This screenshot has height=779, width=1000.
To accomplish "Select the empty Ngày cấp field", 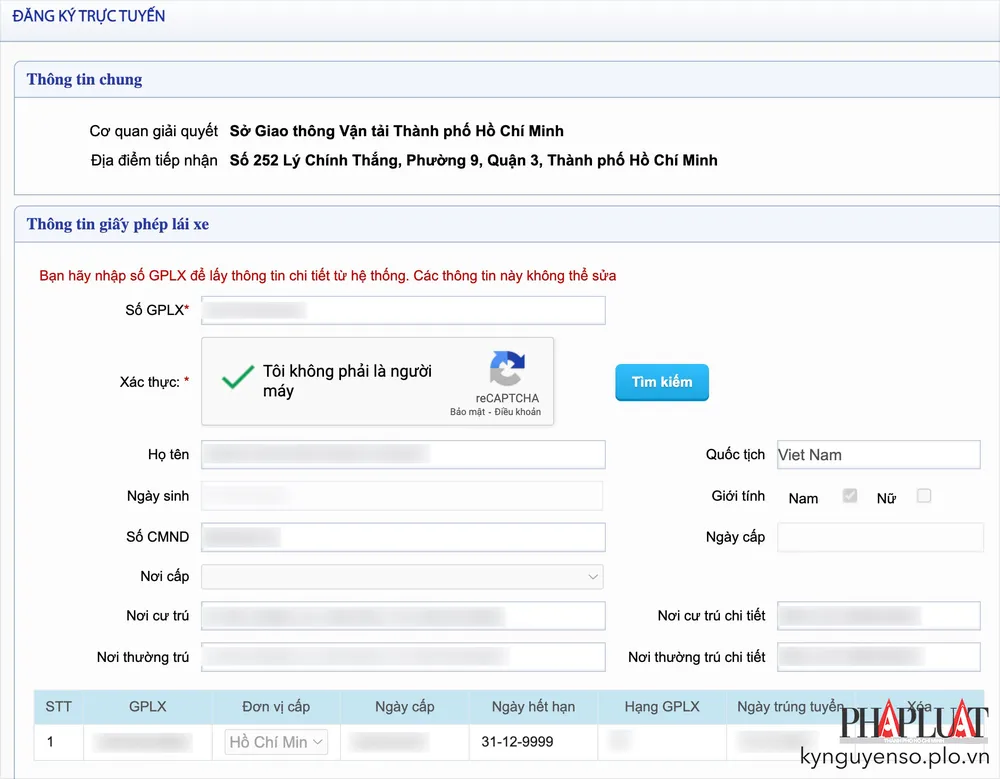I will click(878, 537).
